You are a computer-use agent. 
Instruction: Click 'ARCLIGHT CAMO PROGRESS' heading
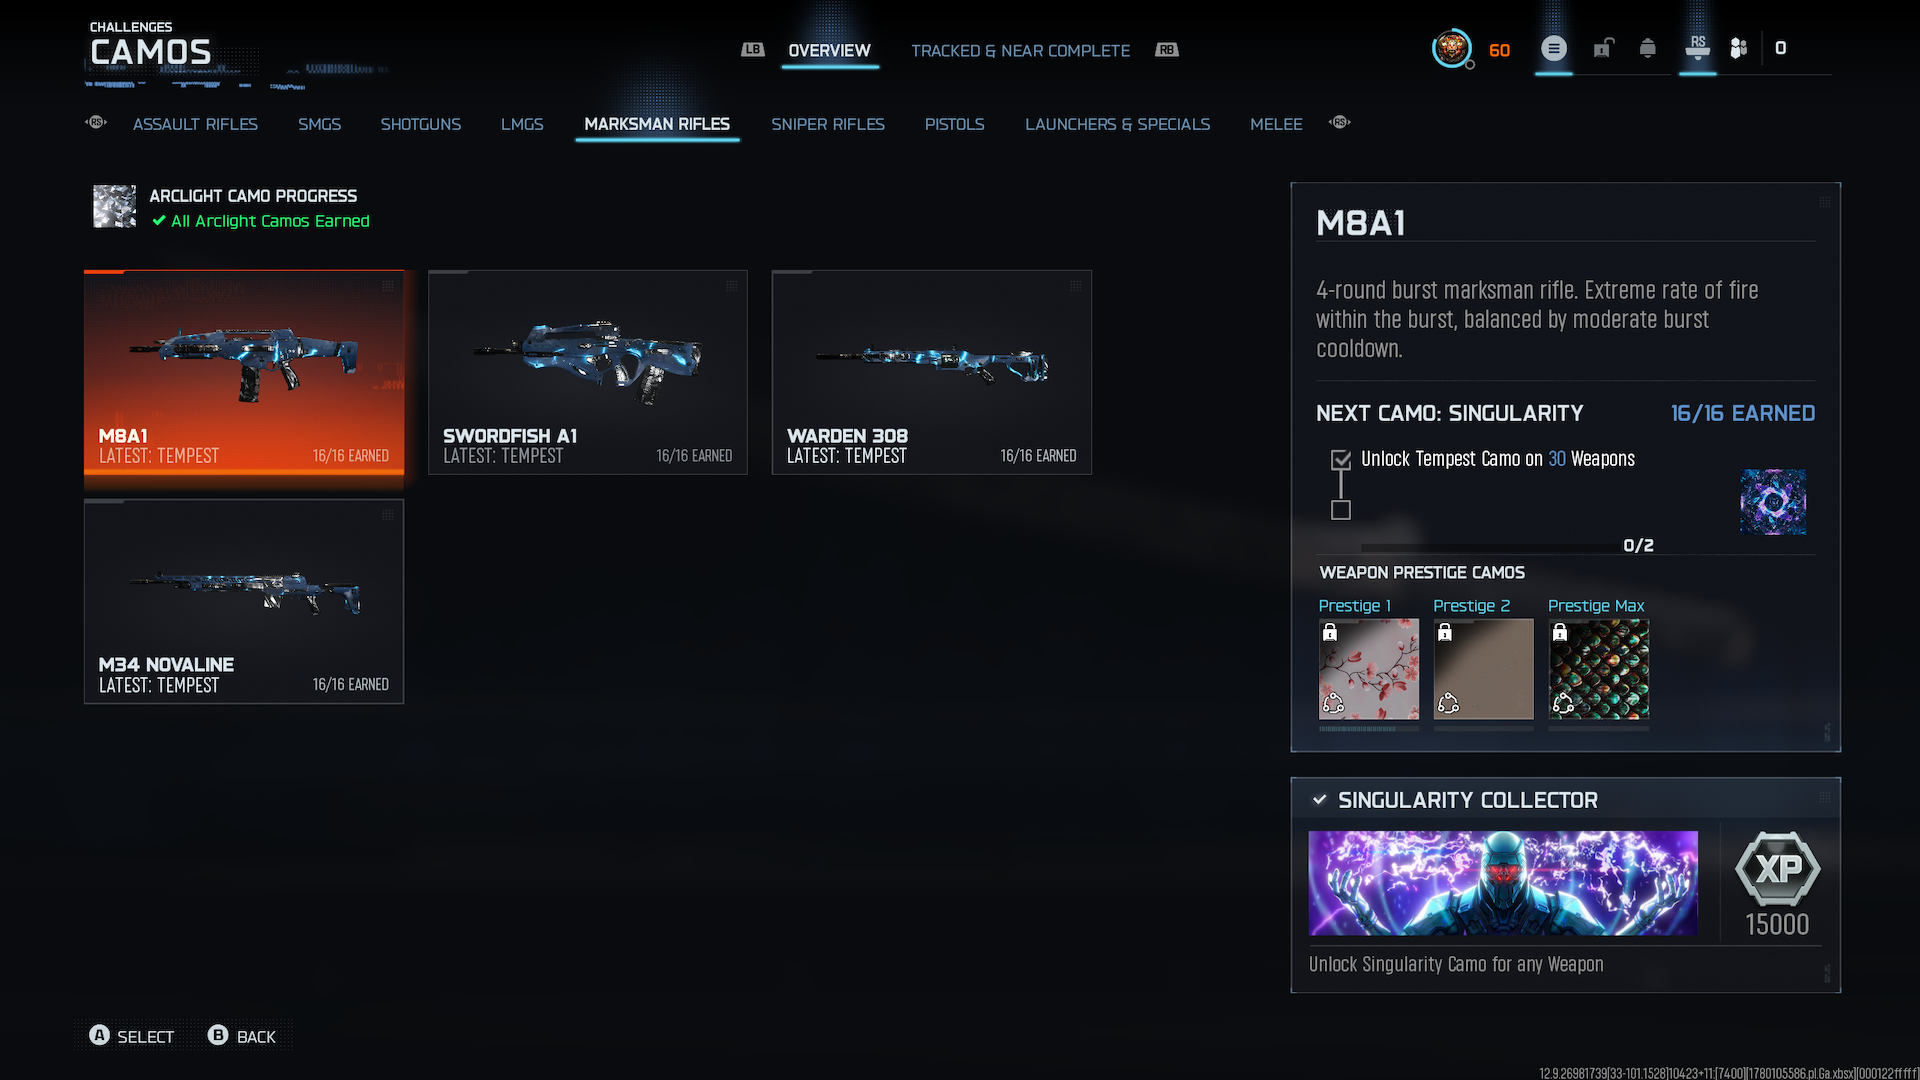point(253,196)
